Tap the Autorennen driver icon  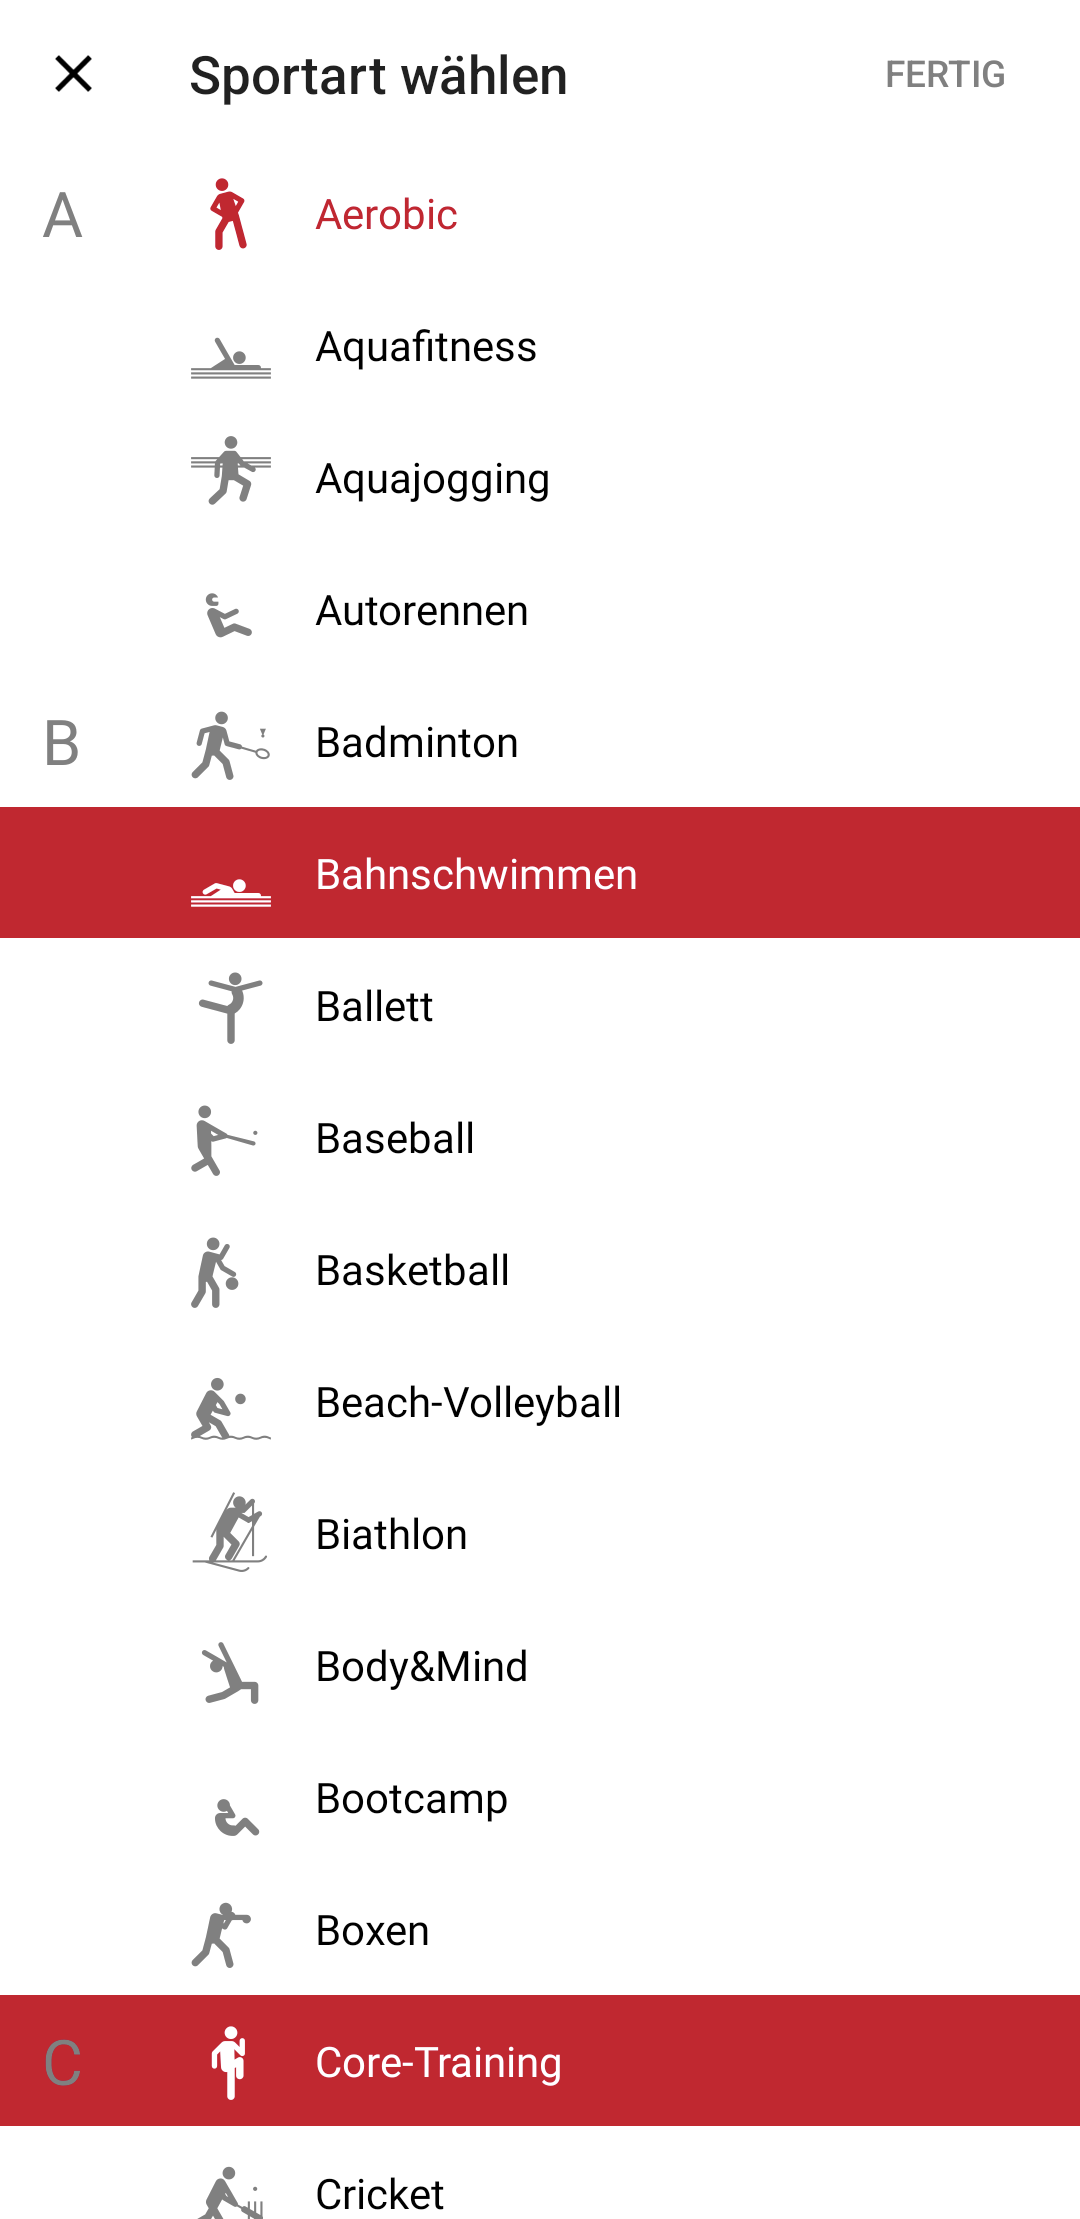click(x=229, y=614)
